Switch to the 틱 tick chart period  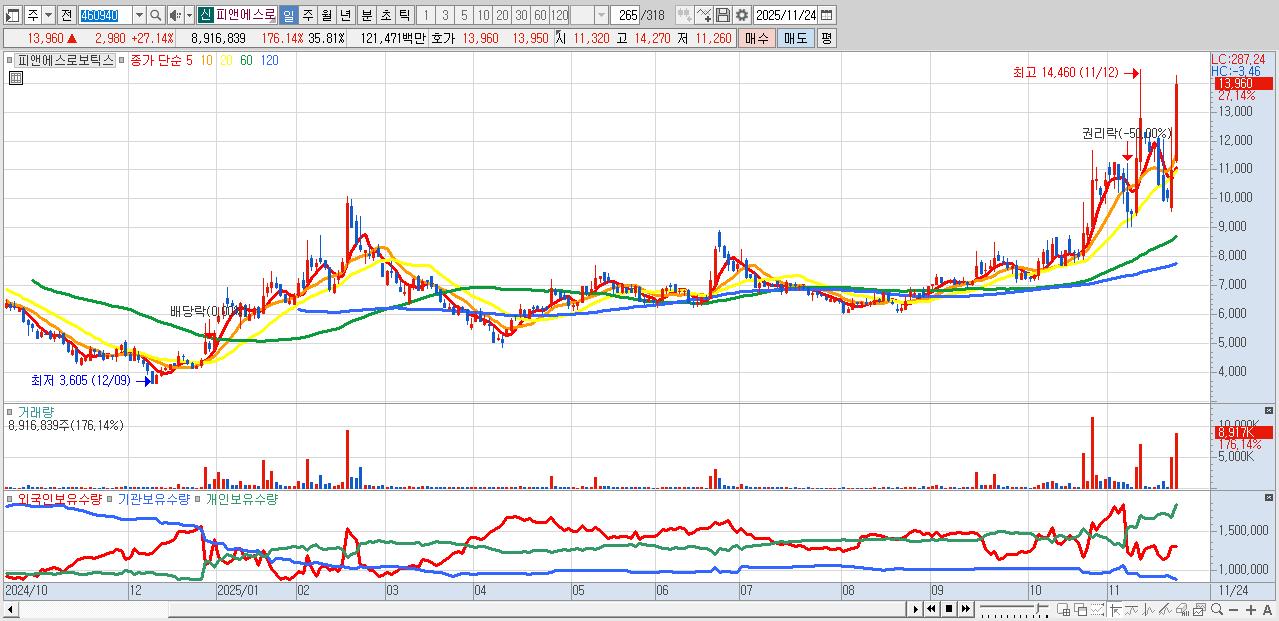404,15
